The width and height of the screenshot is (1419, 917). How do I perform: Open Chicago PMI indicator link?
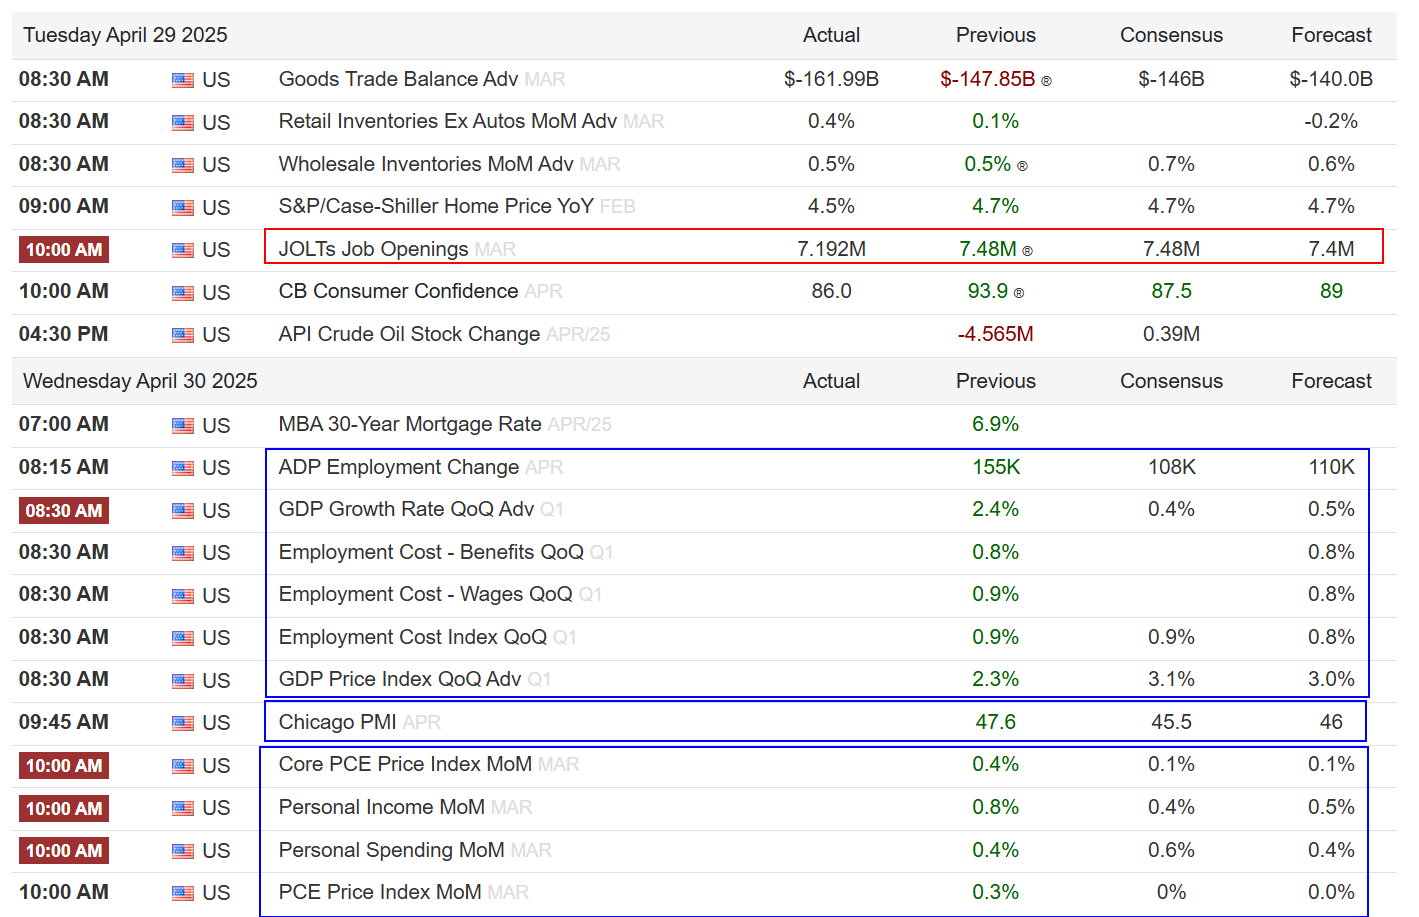click(337, 722)
